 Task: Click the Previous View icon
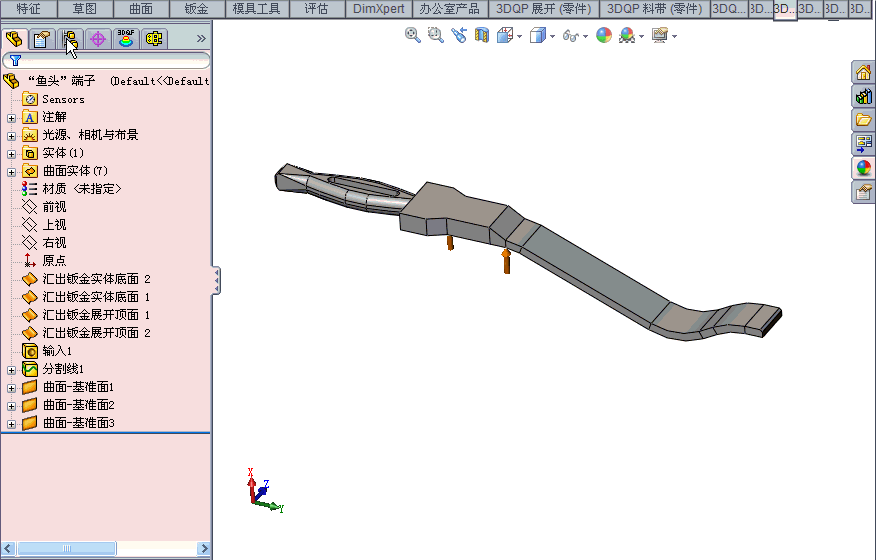[x=459, y=35]
